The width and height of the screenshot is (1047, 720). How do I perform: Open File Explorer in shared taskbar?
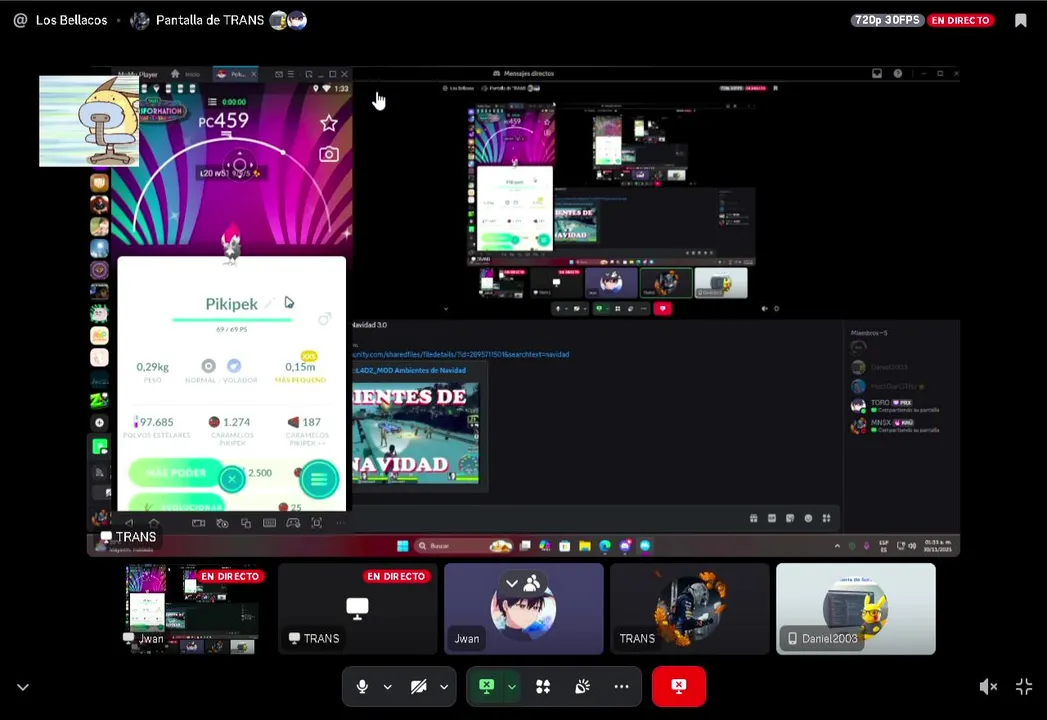point(585,546)
